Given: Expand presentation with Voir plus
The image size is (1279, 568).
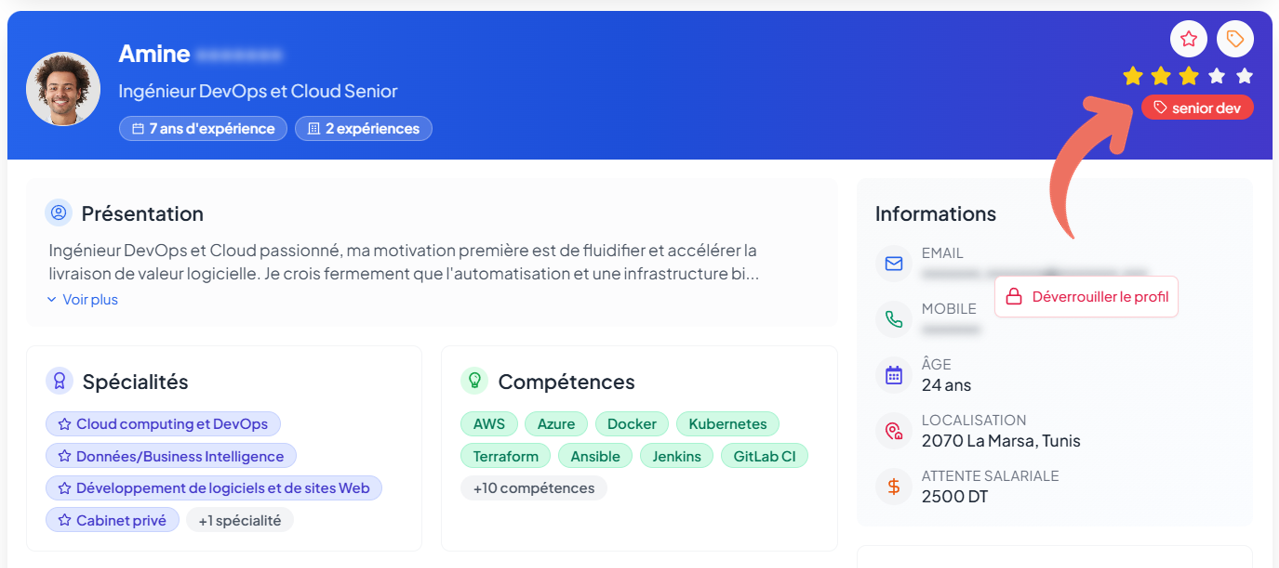Looking at the screenshot, I should [83, 299].
